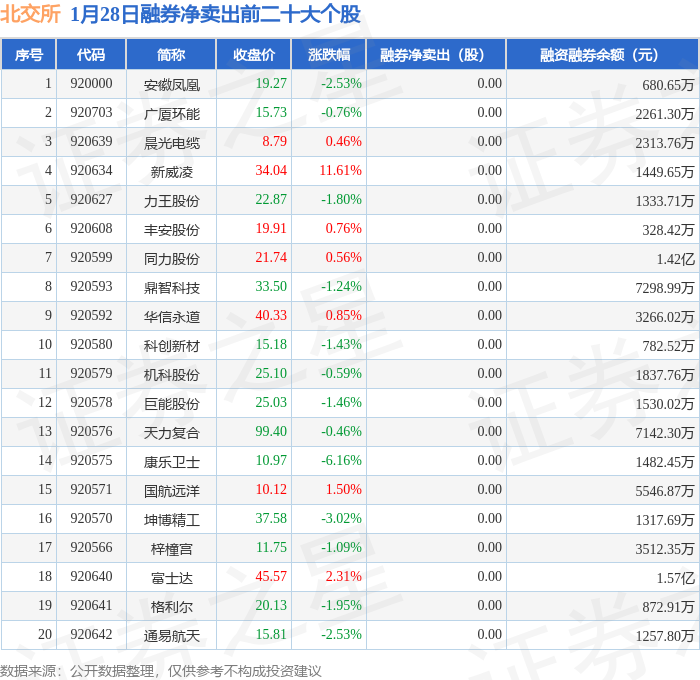Click closing price 99.40
Image resolution: width=700 pixels, height=680 pixels.
(x=271, y=432)
